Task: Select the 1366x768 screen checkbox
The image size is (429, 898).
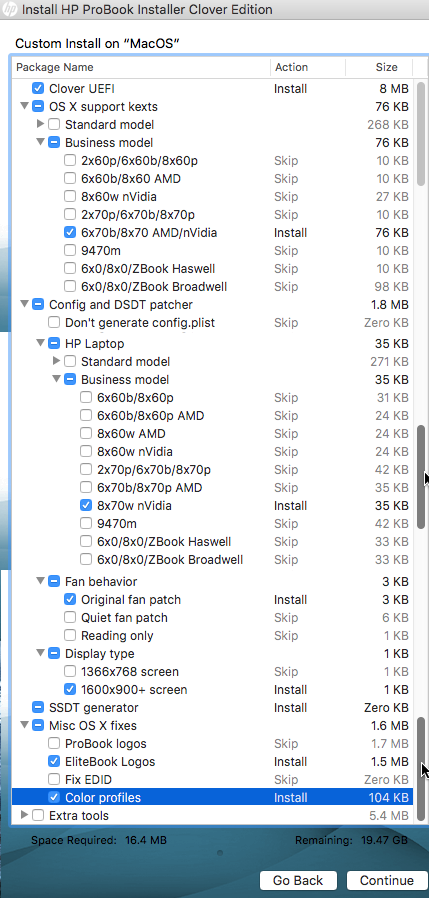Action: click(70, 672)
